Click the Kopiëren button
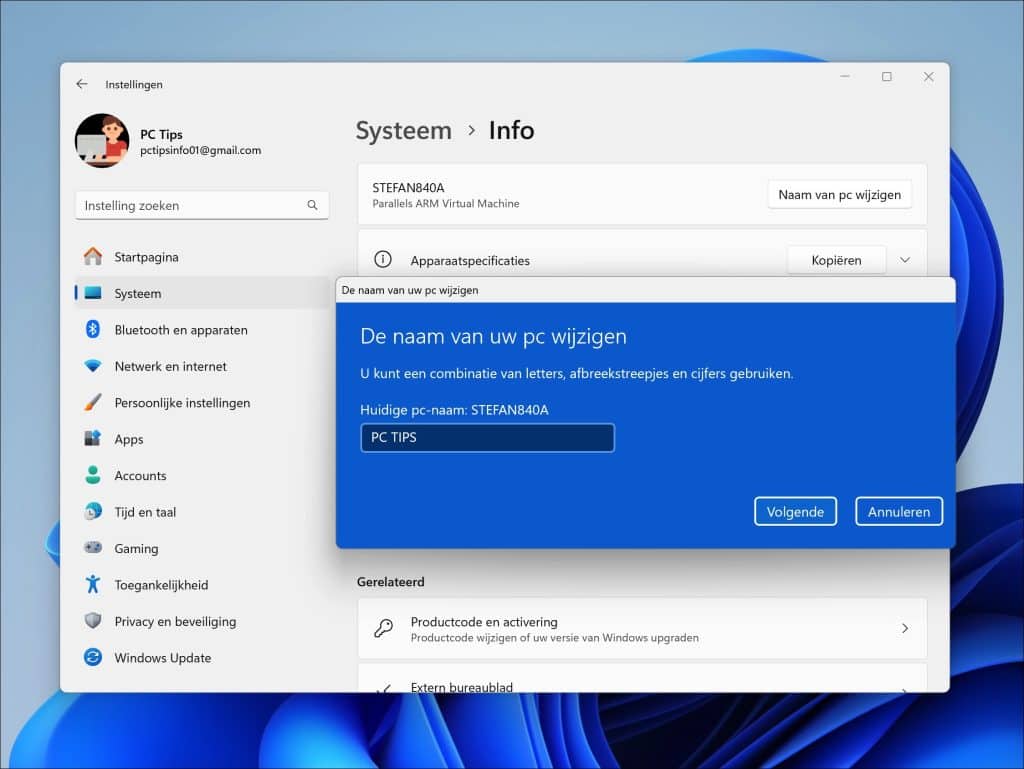1024x769 pixels. coord(837,260)
